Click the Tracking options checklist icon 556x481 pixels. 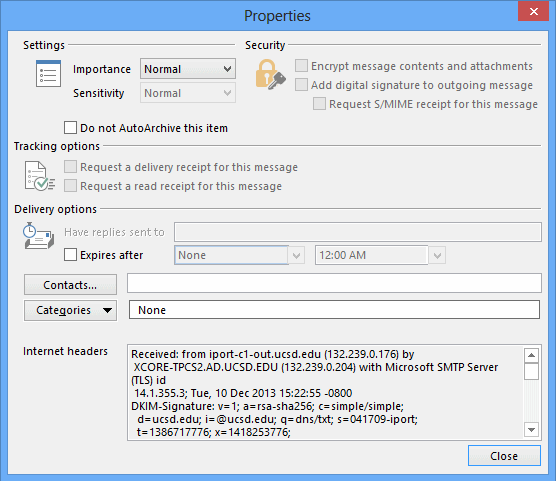click(x=39, y=176)
